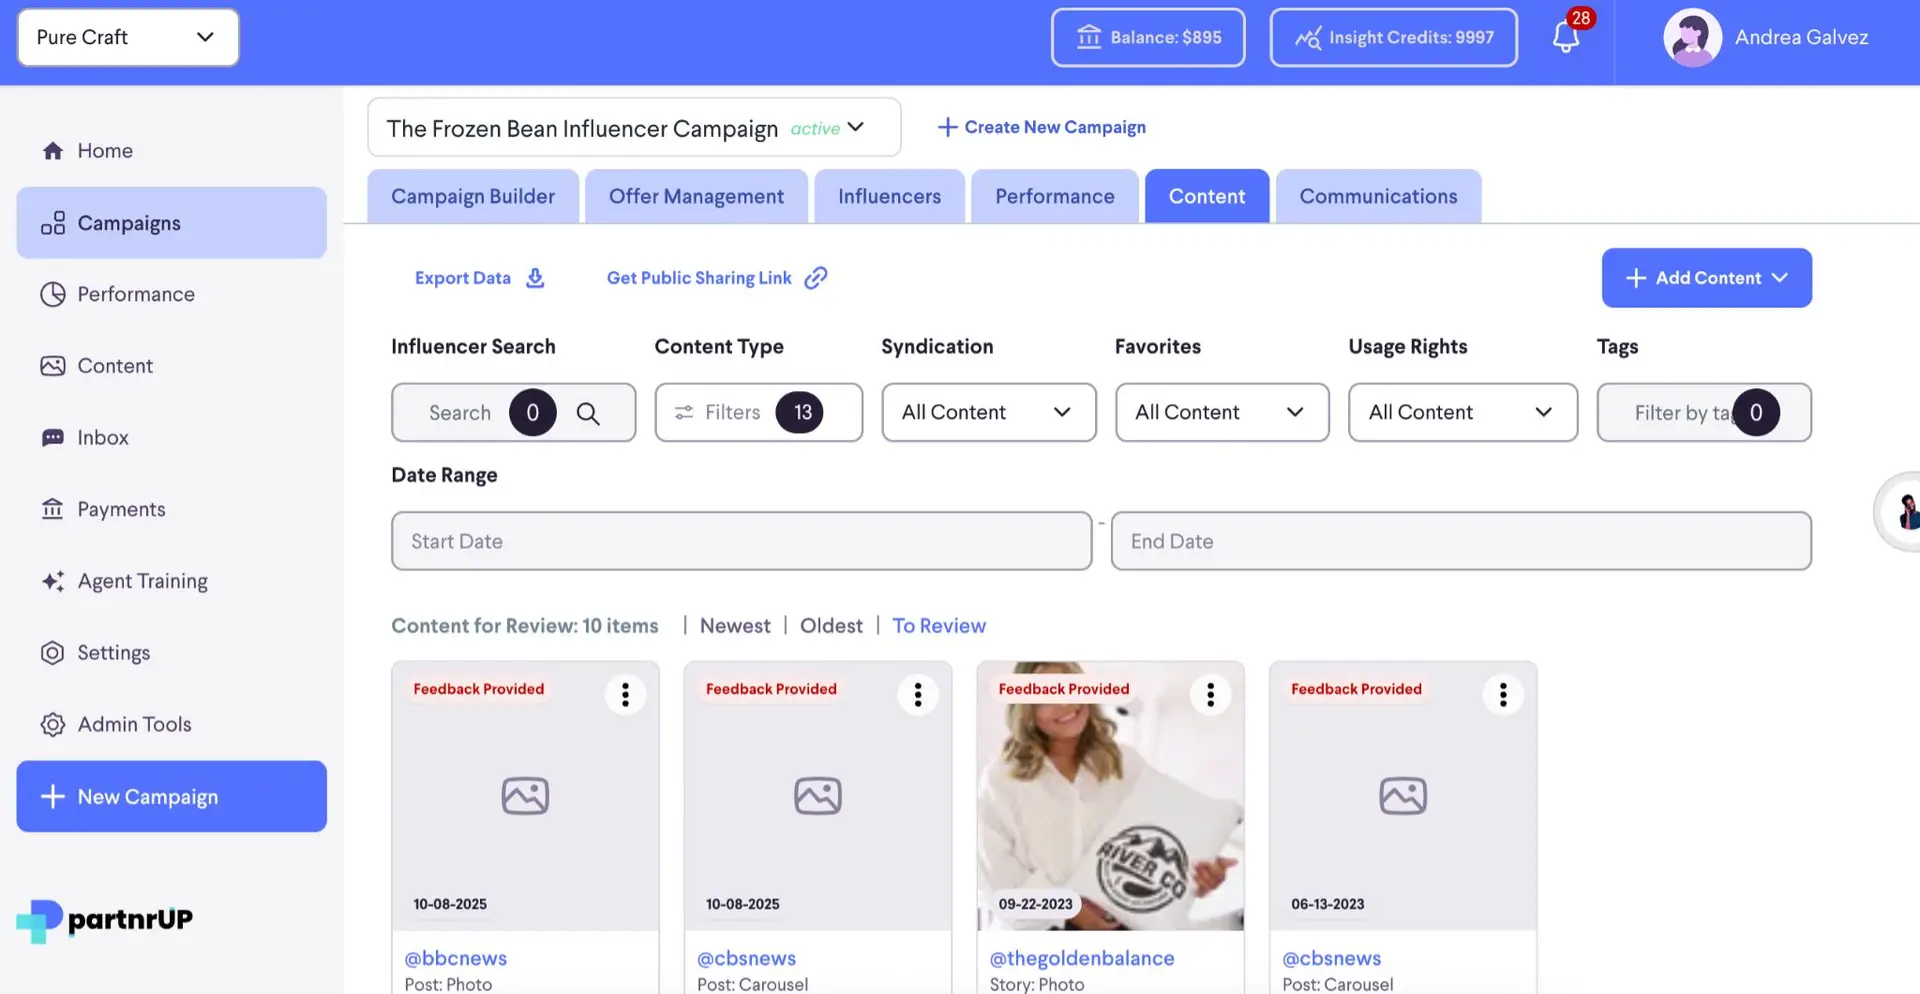The width and height of the screenshot is (1920, 994).
Task: Open the floating assistant avatar at right edge
Action: (x=1900, y=512)
